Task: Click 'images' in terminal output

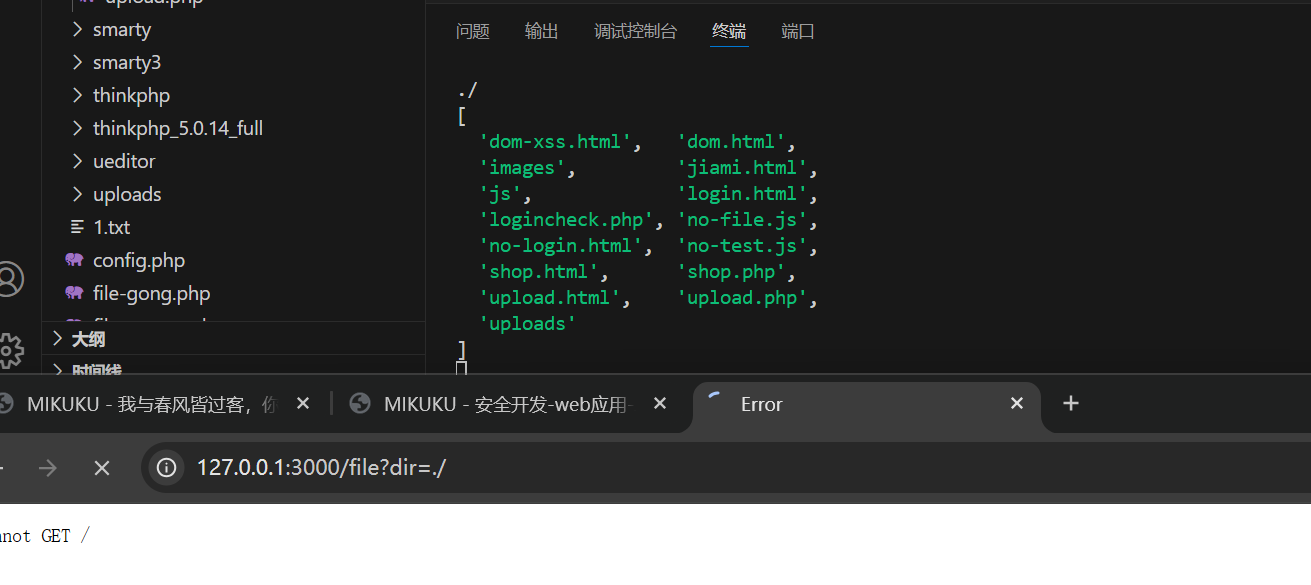Action: [523, 168]
